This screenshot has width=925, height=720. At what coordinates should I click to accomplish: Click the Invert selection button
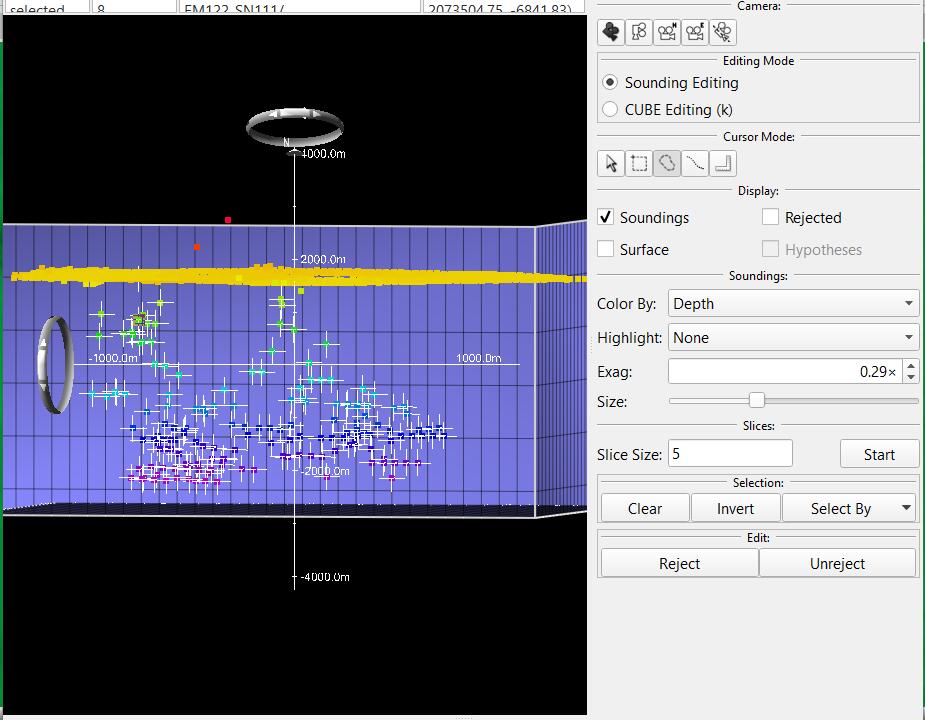[736, 508]
